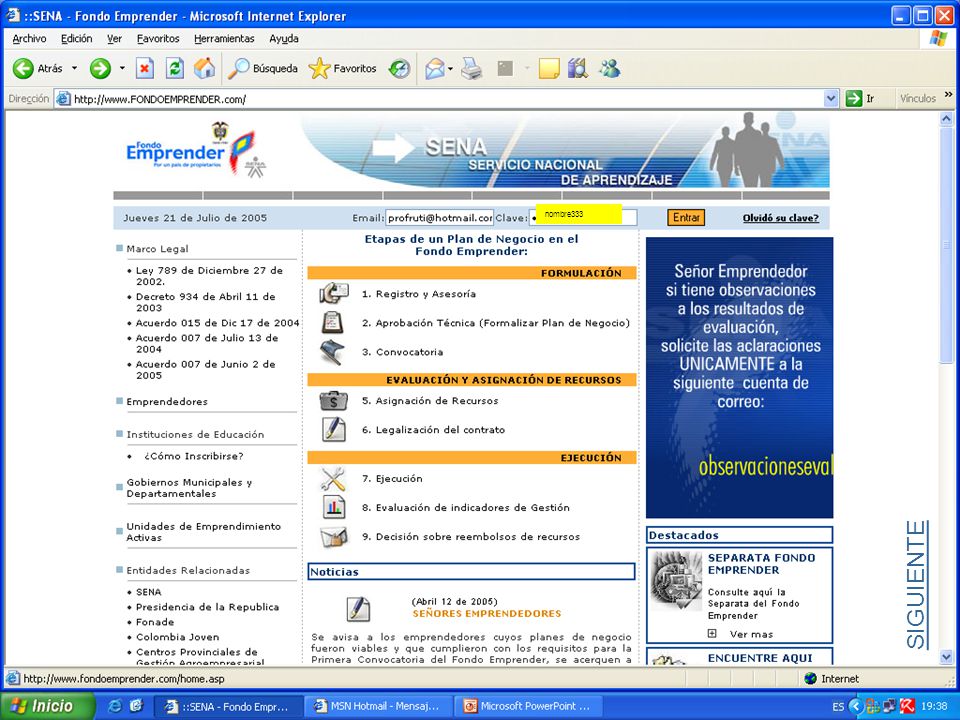Click the Evaluación de indicadores chart icon

click(334, 507)
